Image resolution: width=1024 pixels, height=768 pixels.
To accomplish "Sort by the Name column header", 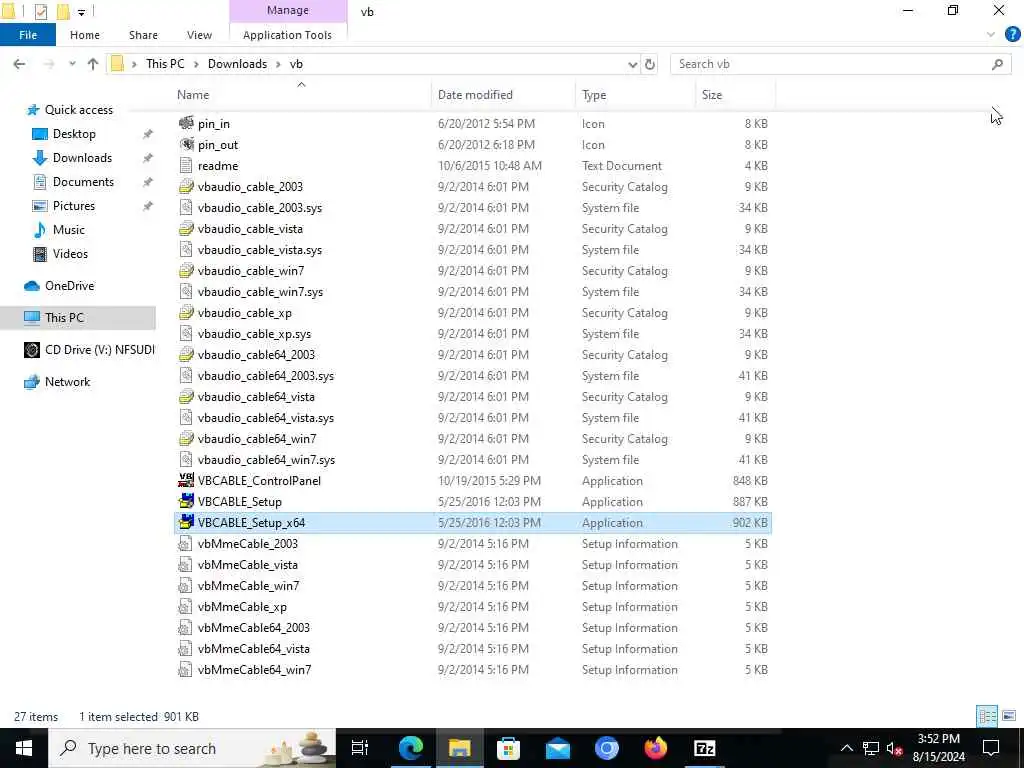I will [193, 95].
